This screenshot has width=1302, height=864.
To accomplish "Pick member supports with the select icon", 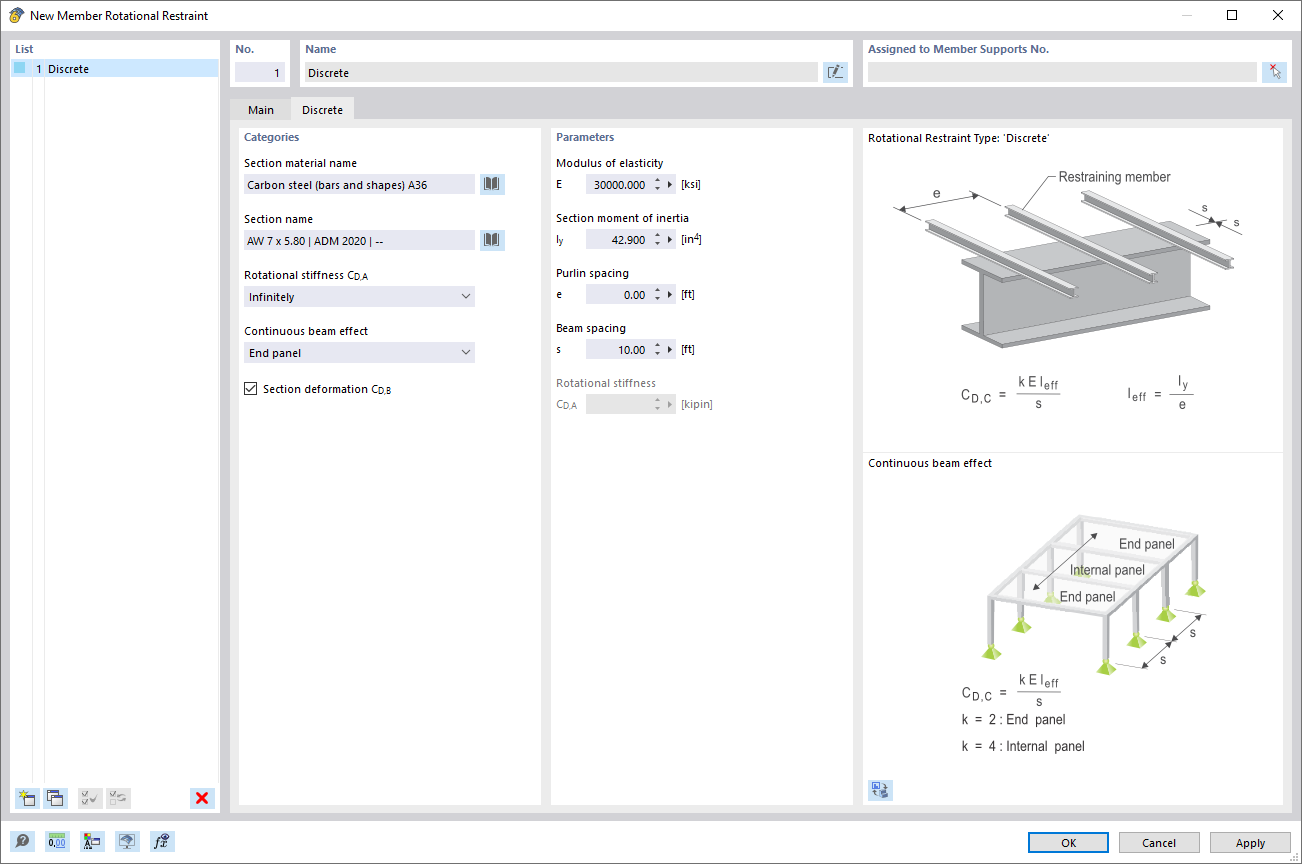I will 1274,71.
